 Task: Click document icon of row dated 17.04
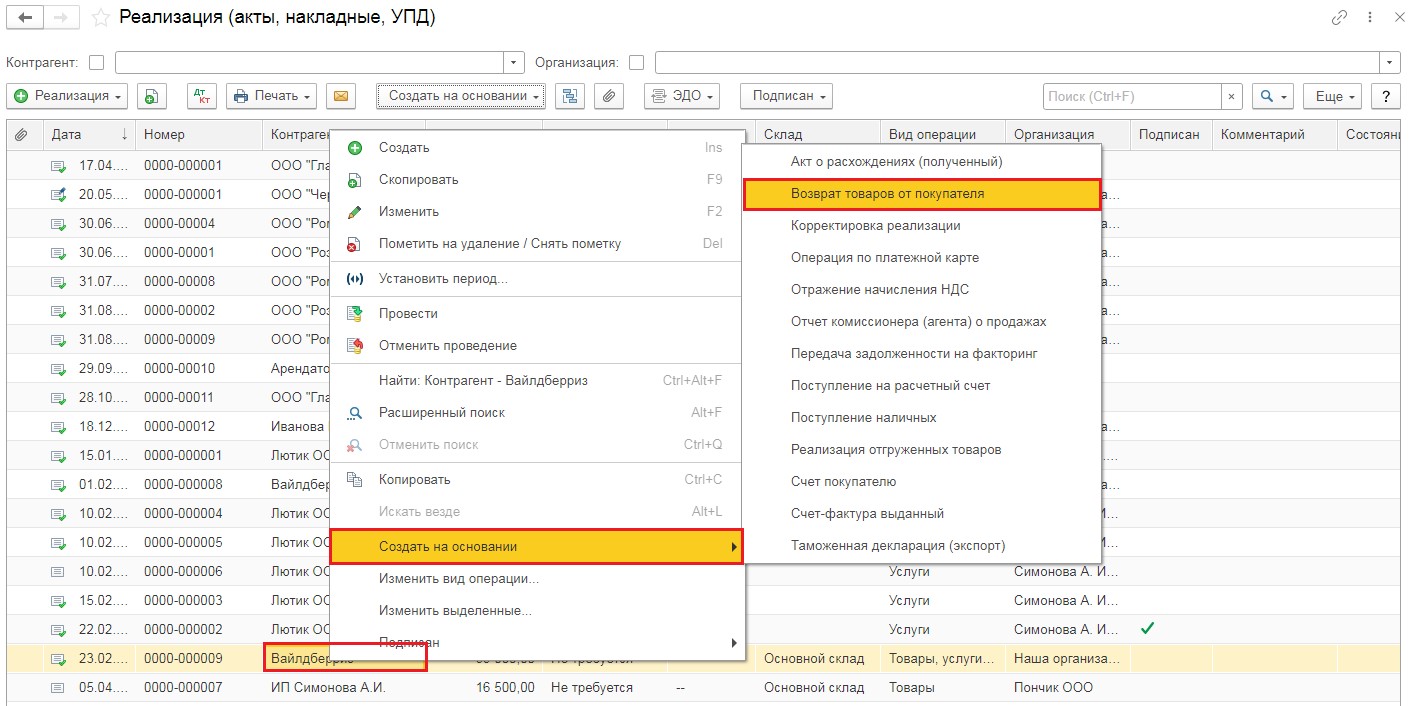tap(58, 166)
